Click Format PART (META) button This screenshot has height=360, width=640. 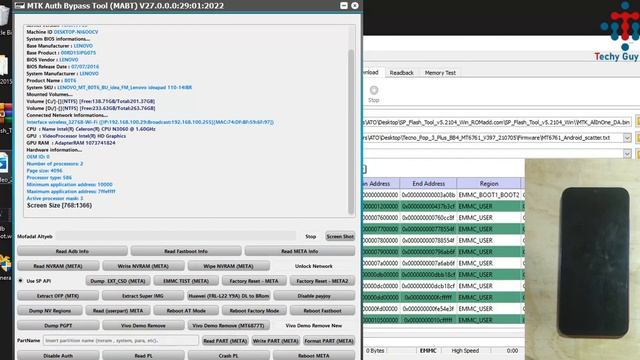[x=329, y=341]
